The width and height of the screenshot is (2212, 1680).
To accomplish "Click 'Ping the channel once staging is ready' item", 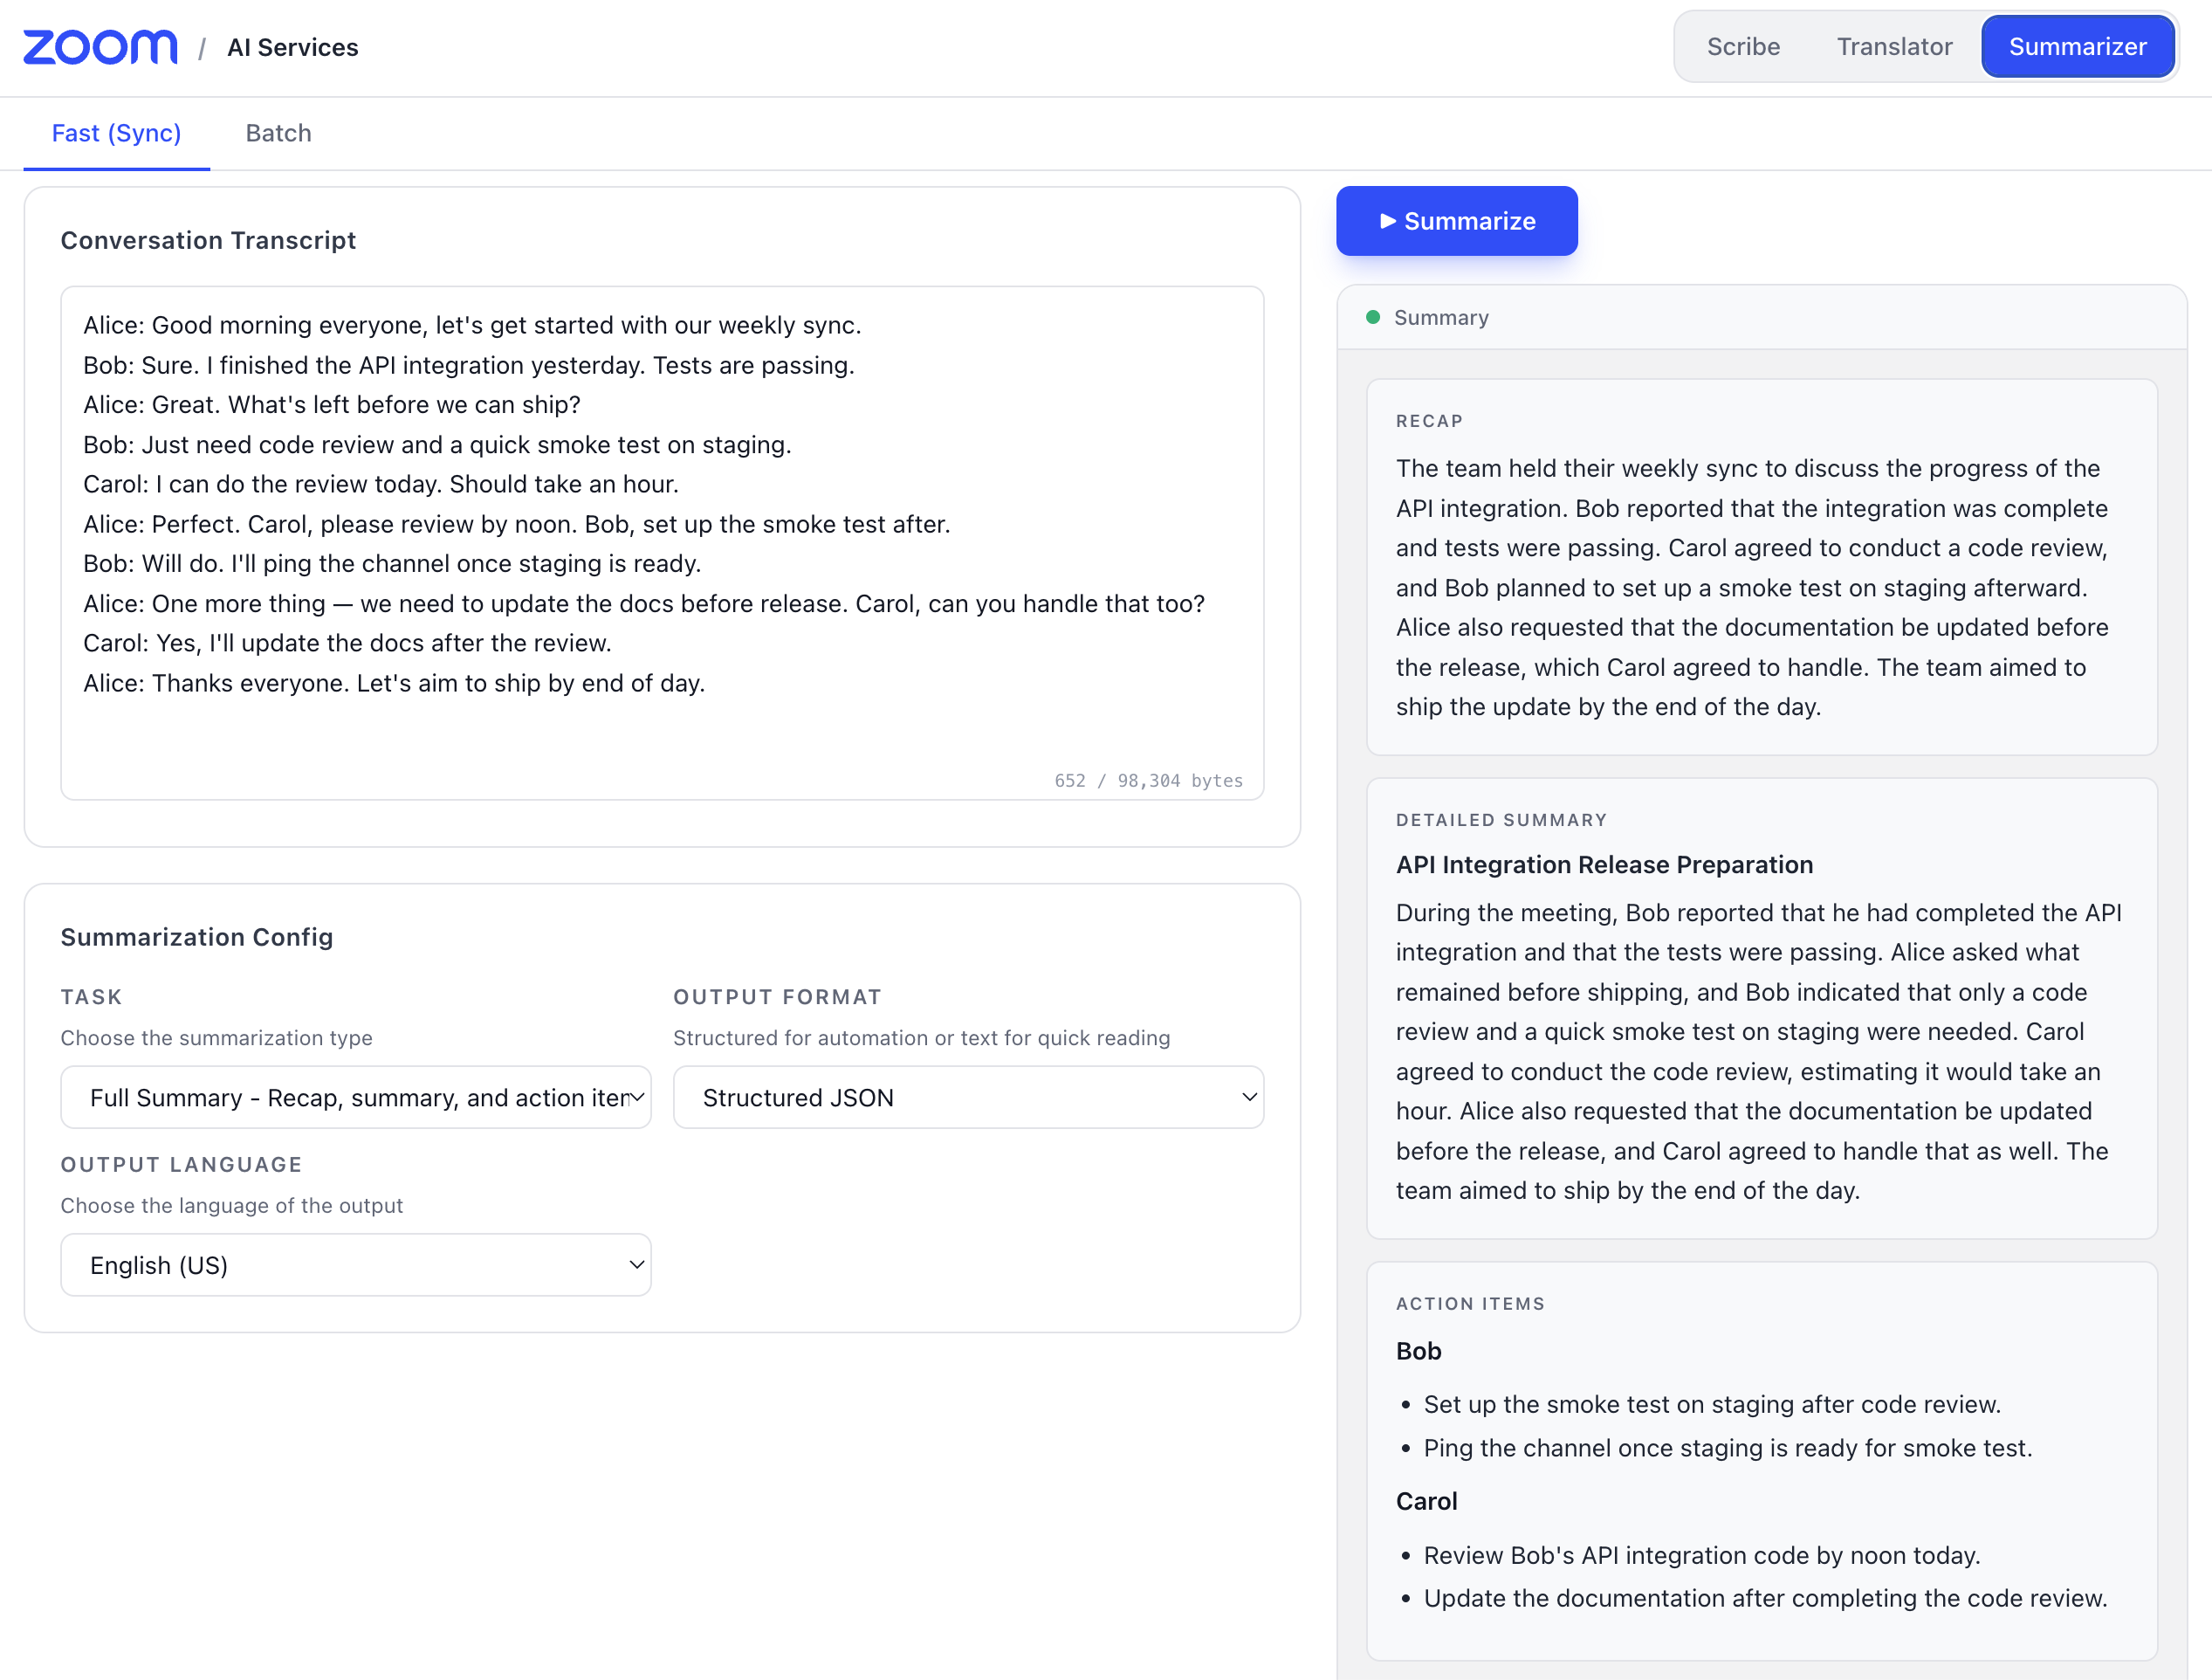I will [1728, 1448].
